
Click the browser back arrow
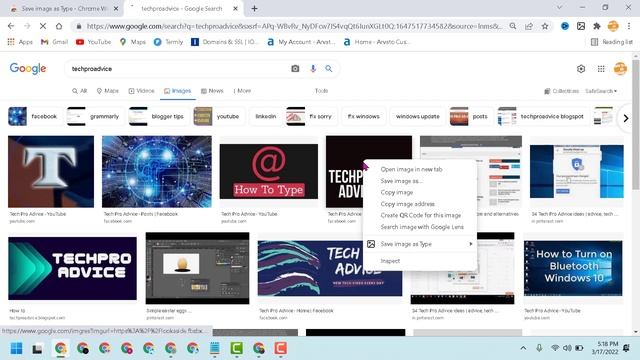[x=11, y=26]
